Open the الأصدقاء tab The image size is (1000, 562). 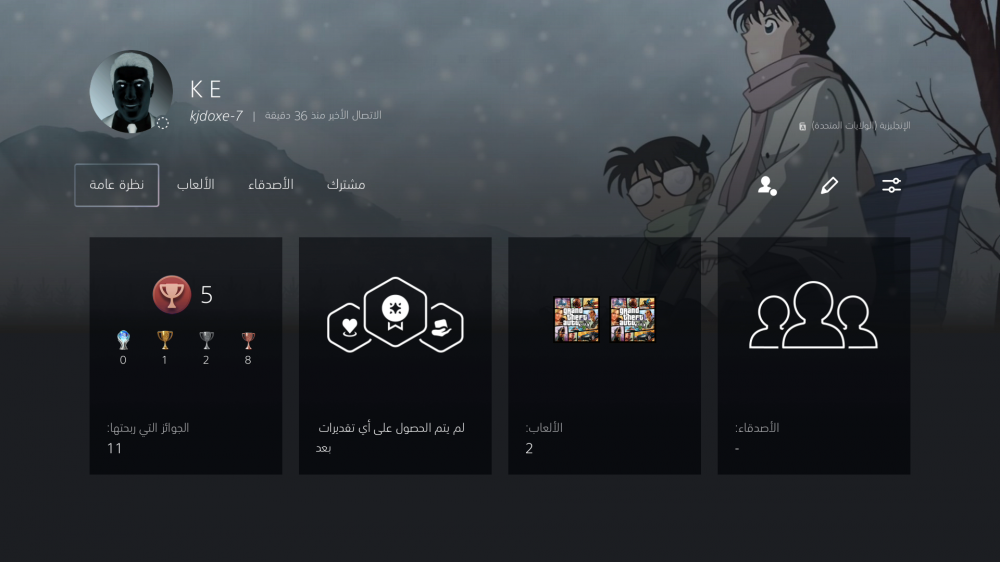[271, 185]
